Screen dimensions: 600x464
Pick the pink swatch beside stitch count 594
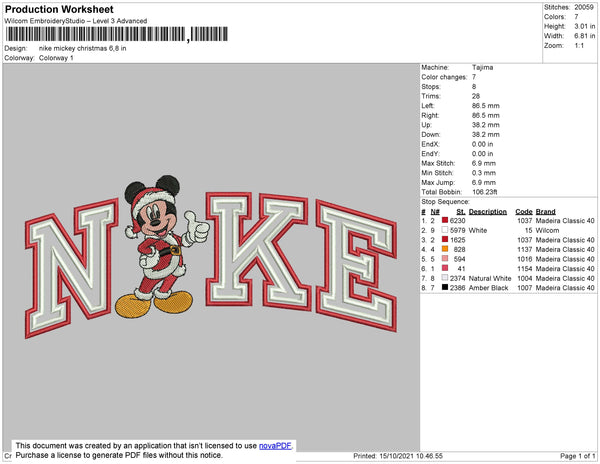pos(445,259)
